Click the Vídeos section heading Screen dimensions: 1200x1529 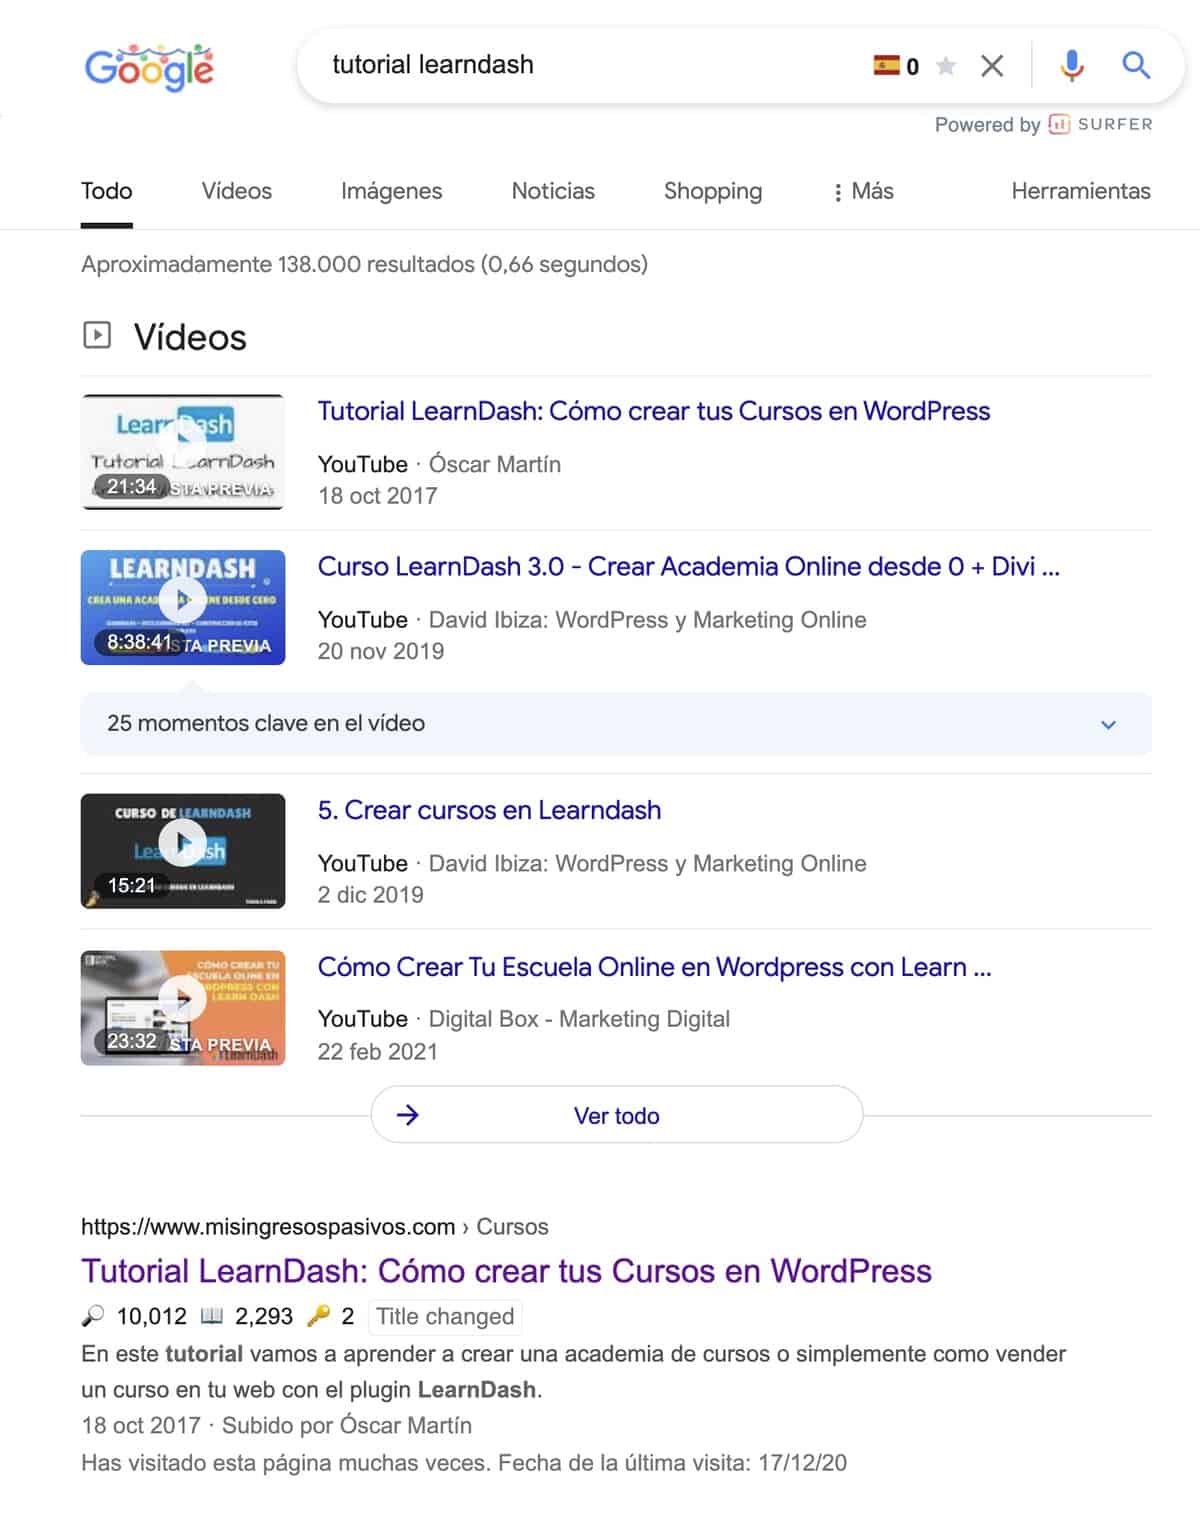190,337
